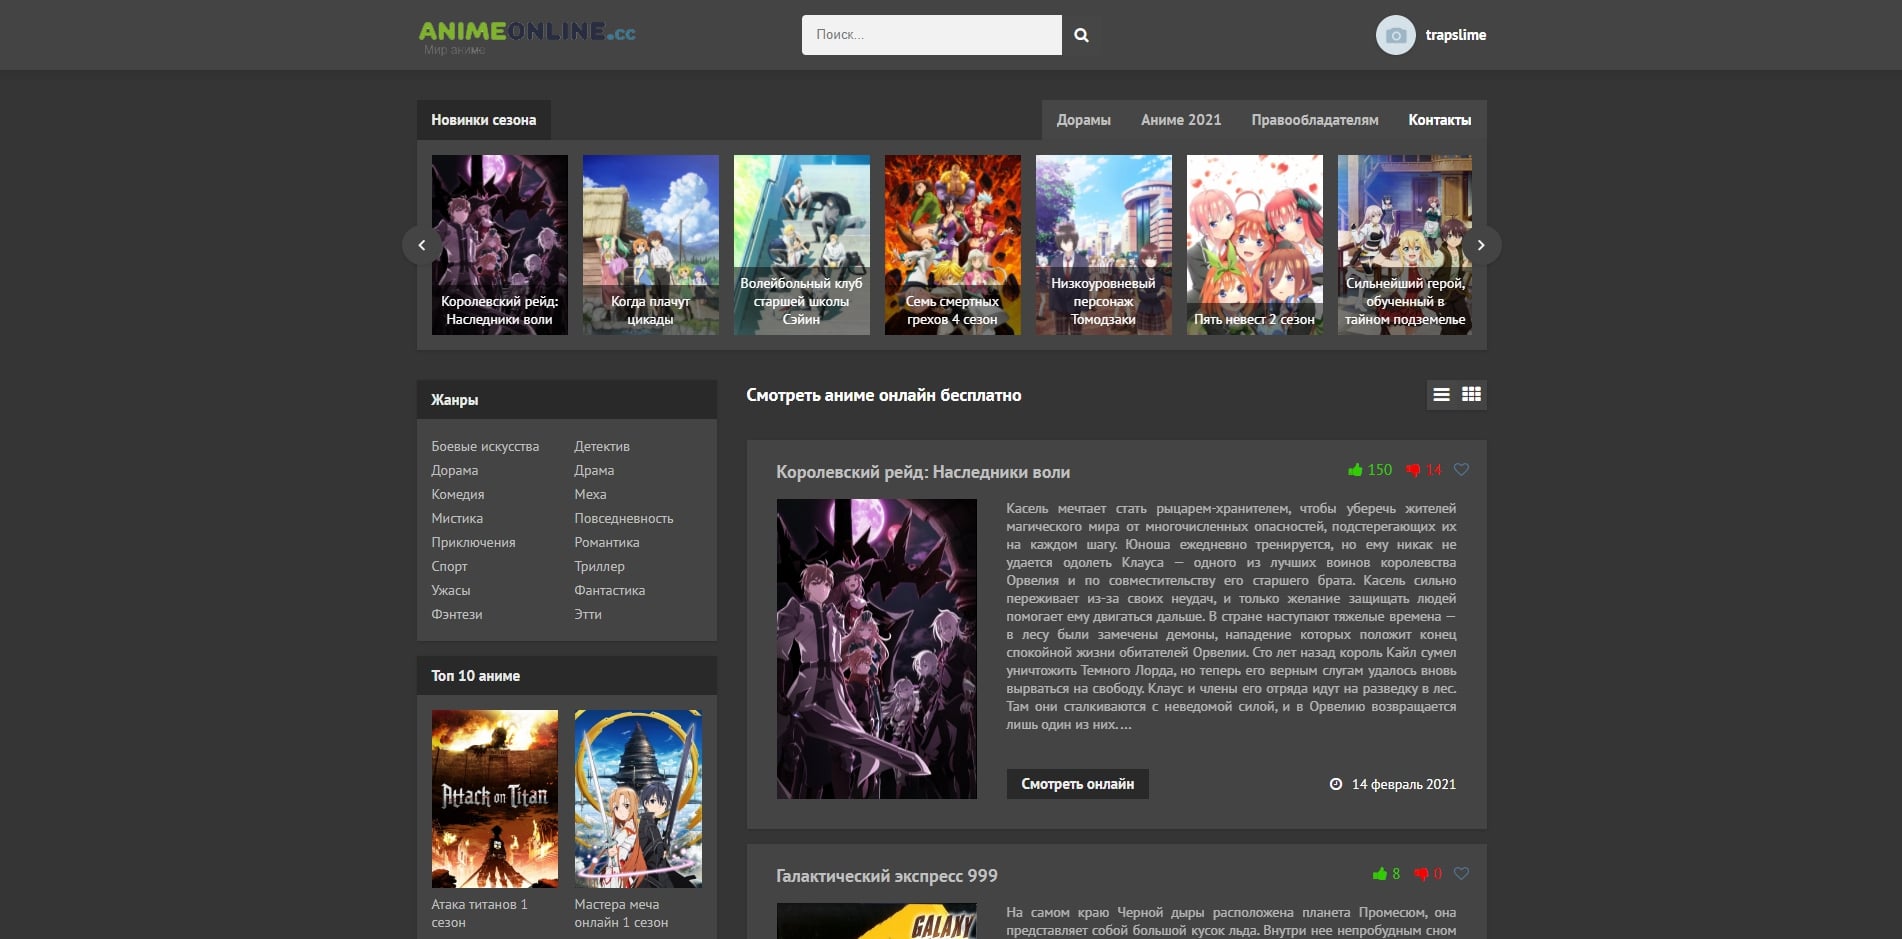
Task: Select Меха genre link
Action: [x=590, y=494]
